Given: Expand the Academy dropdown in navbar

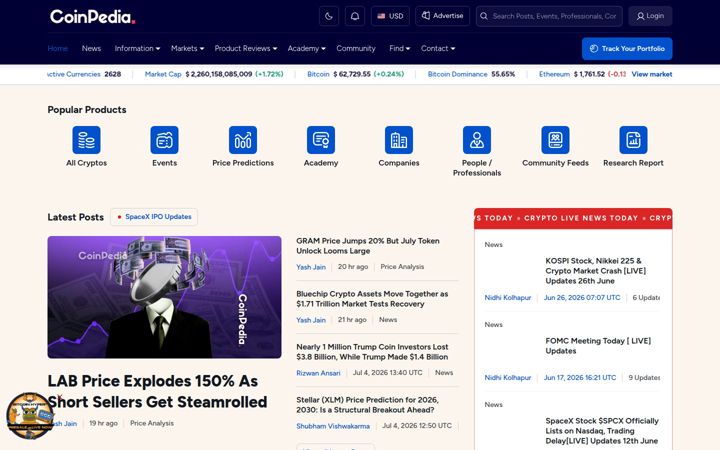Looking at the screenshot, I should click(x=306, y=48).
